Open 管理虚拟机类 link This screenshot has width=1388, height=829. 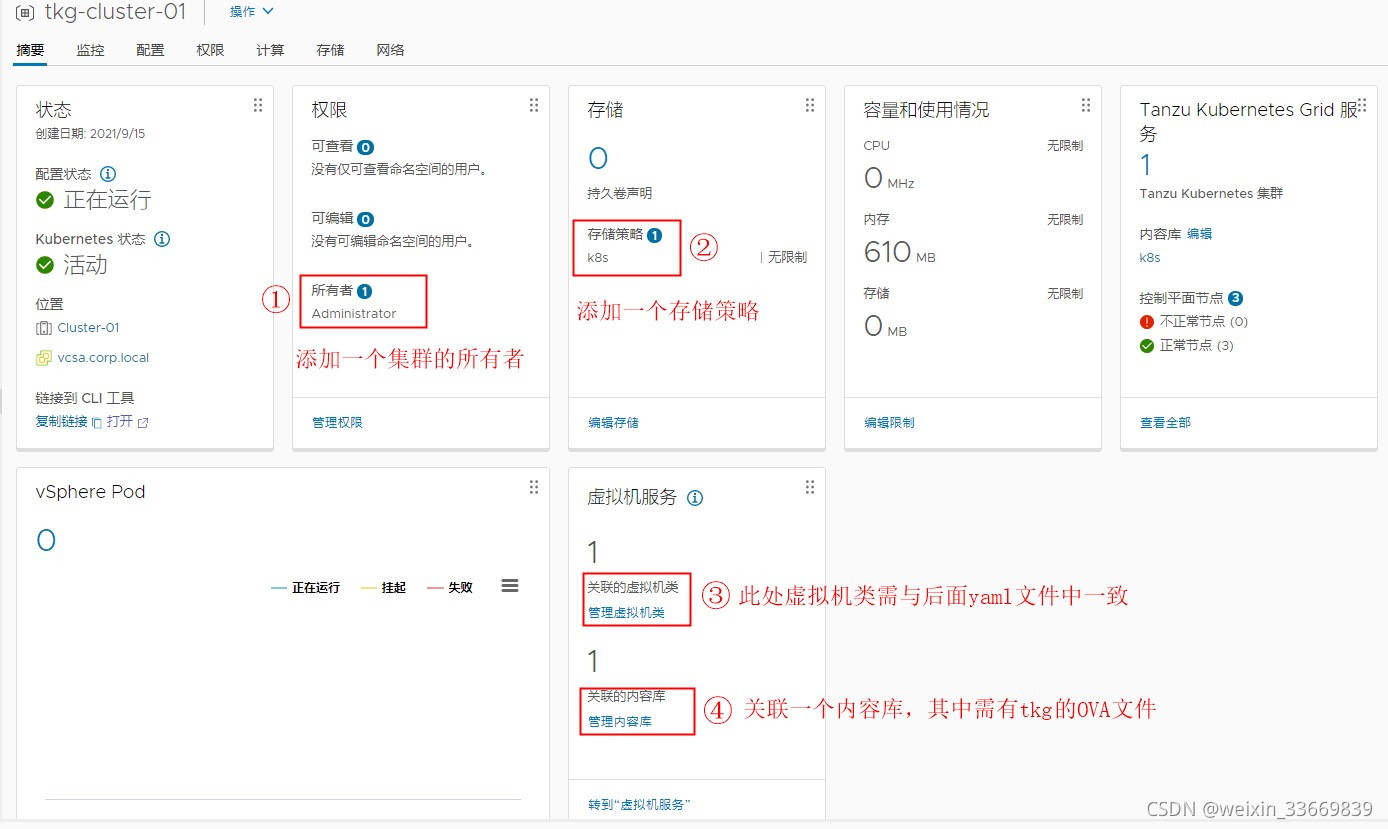tap(626, 613)
